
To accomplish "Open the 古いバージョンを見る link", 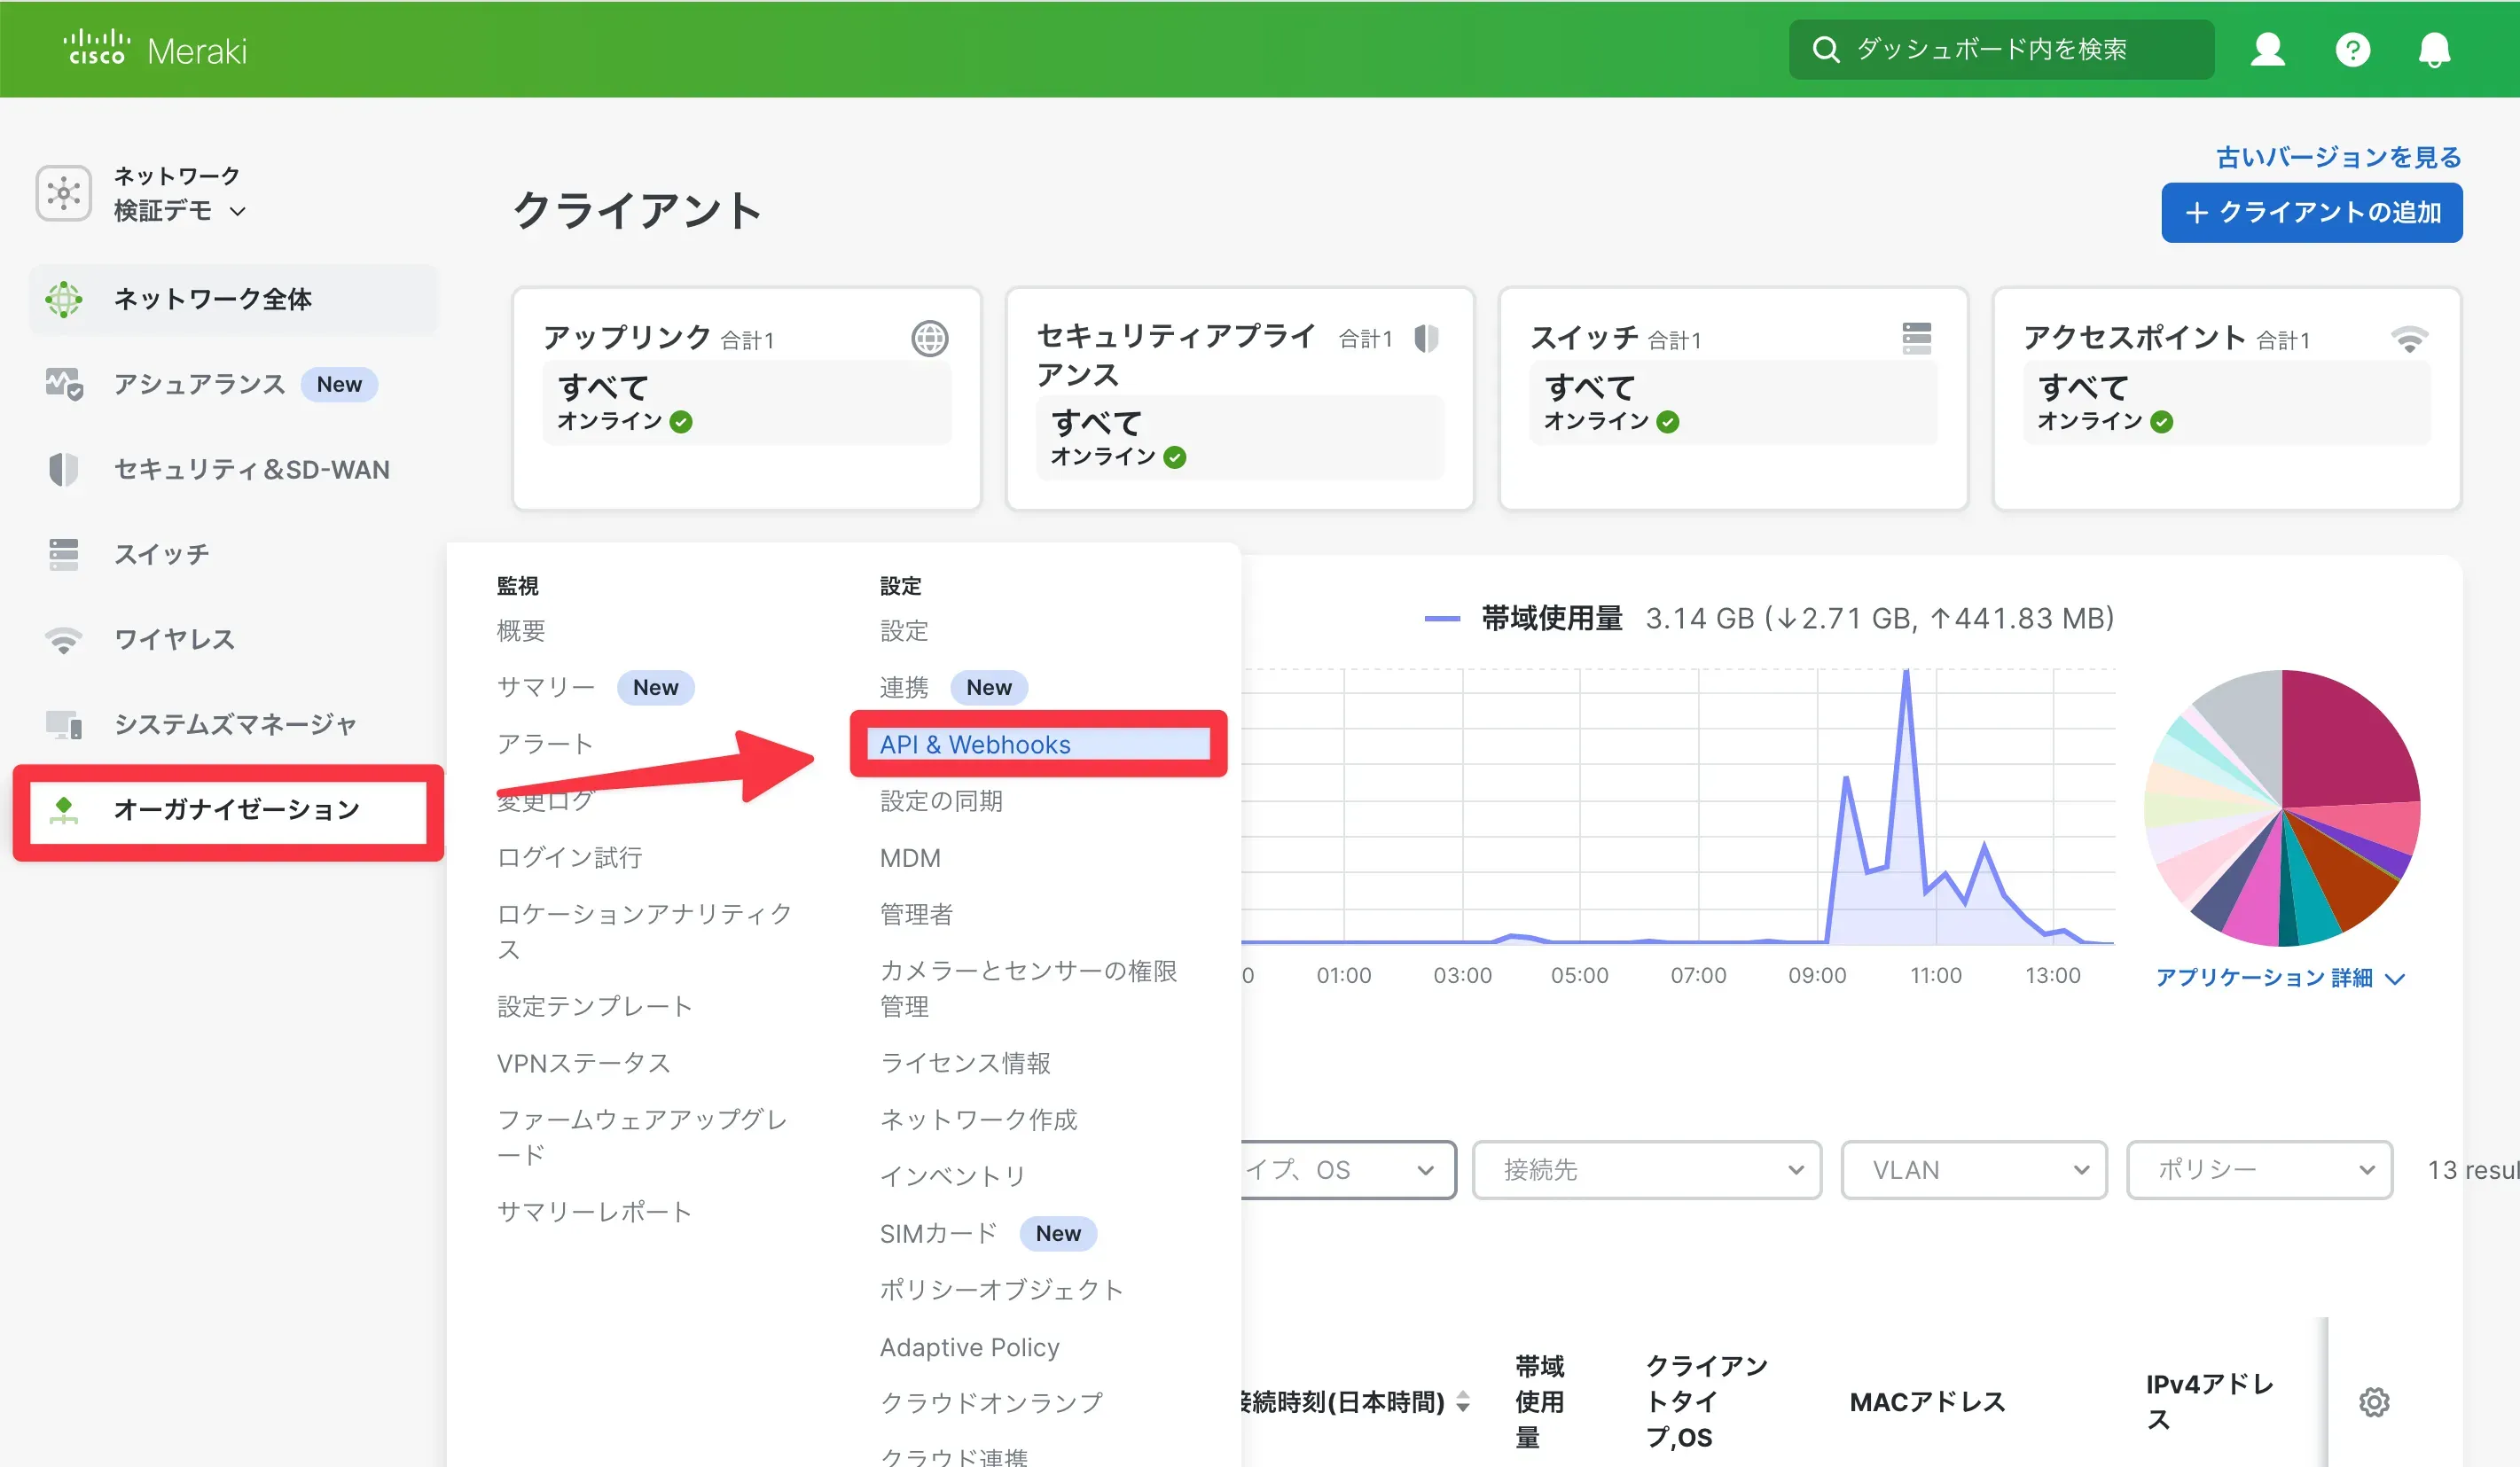I will pyautogui.click(x=2336, y=156).
